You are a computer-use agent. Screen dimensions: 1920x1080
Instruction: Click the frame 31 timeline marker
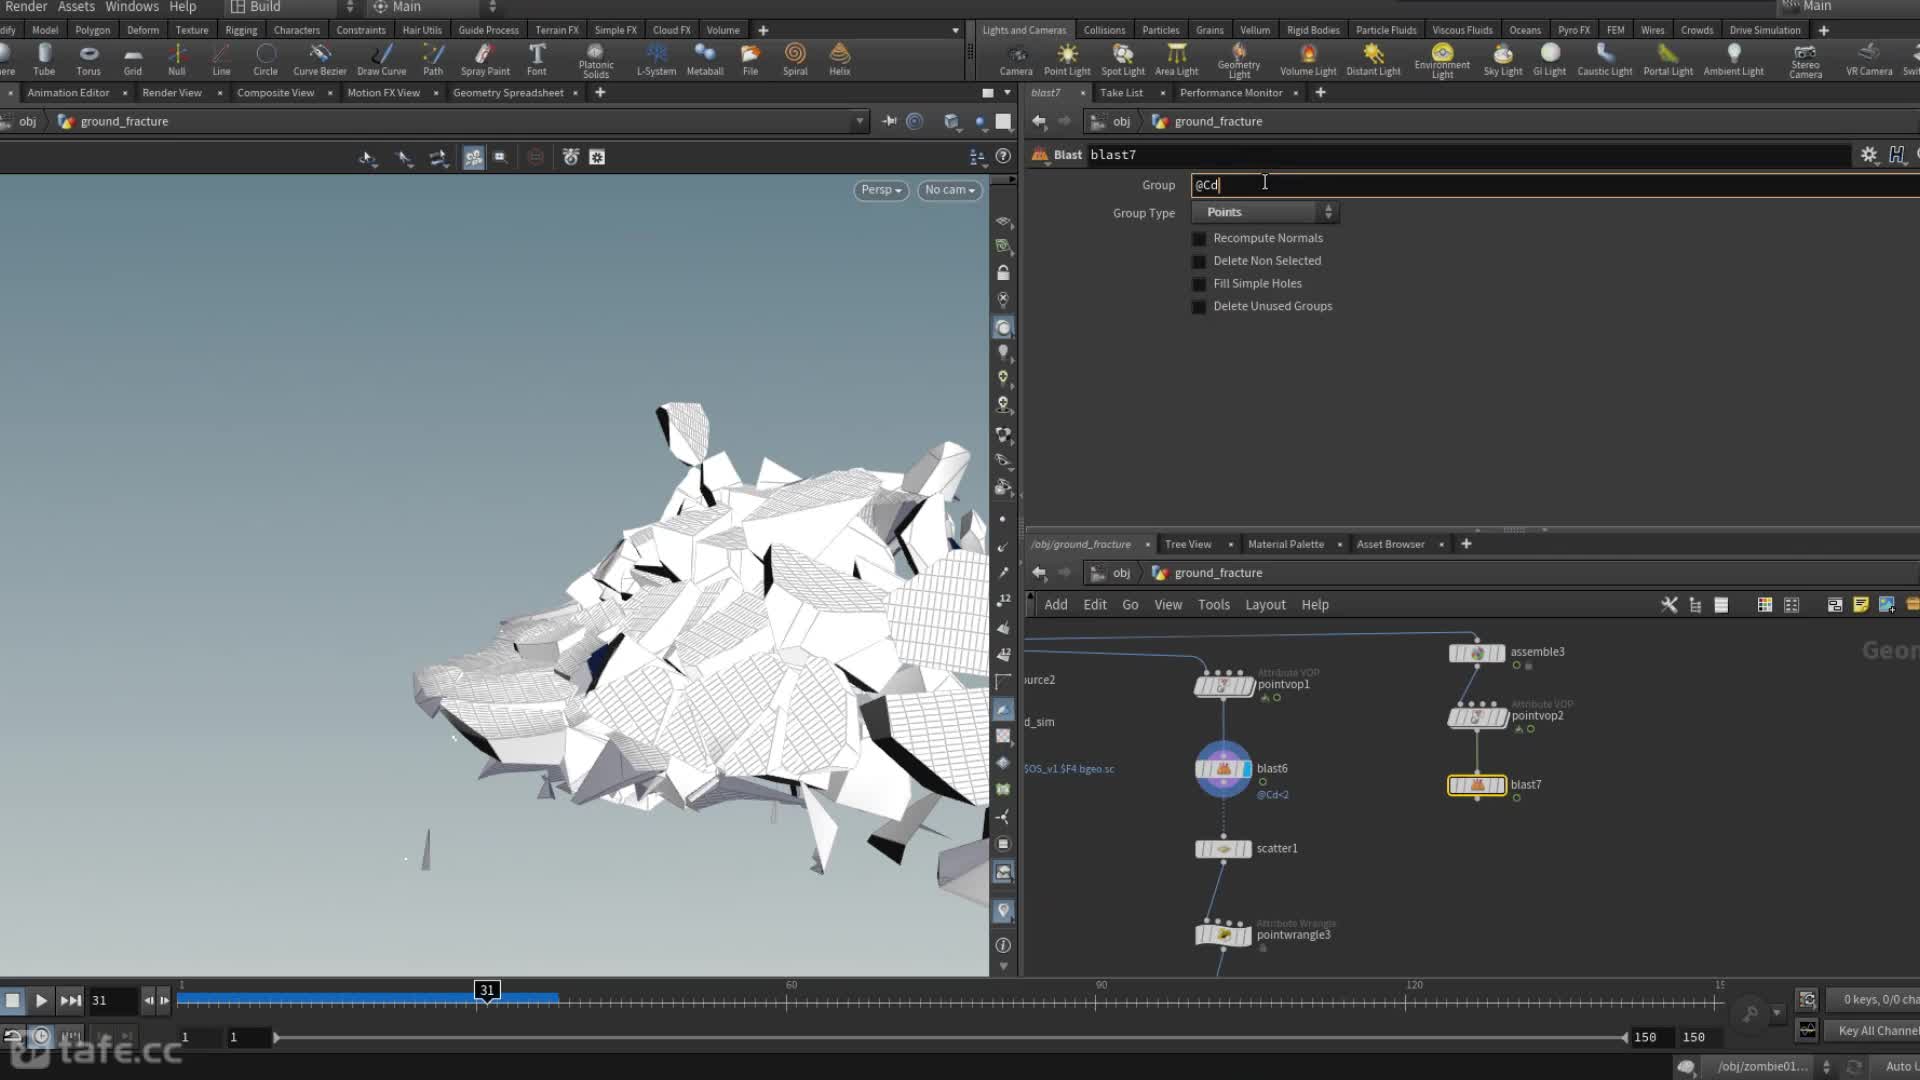[x=486, y=990]
